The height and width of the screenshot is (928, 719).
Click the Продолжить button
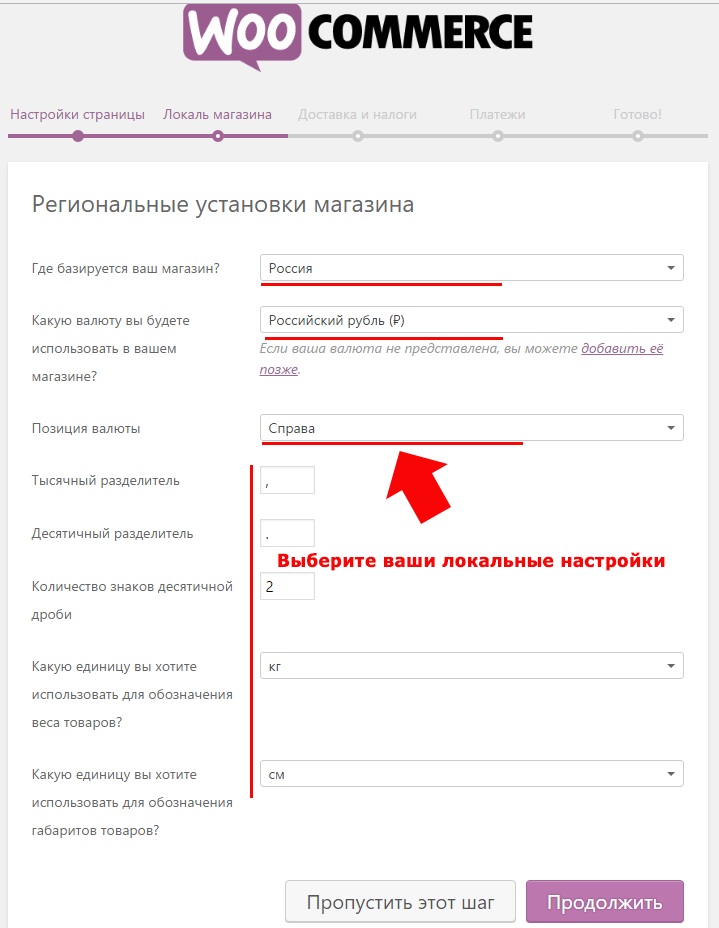tap(605, 902)
